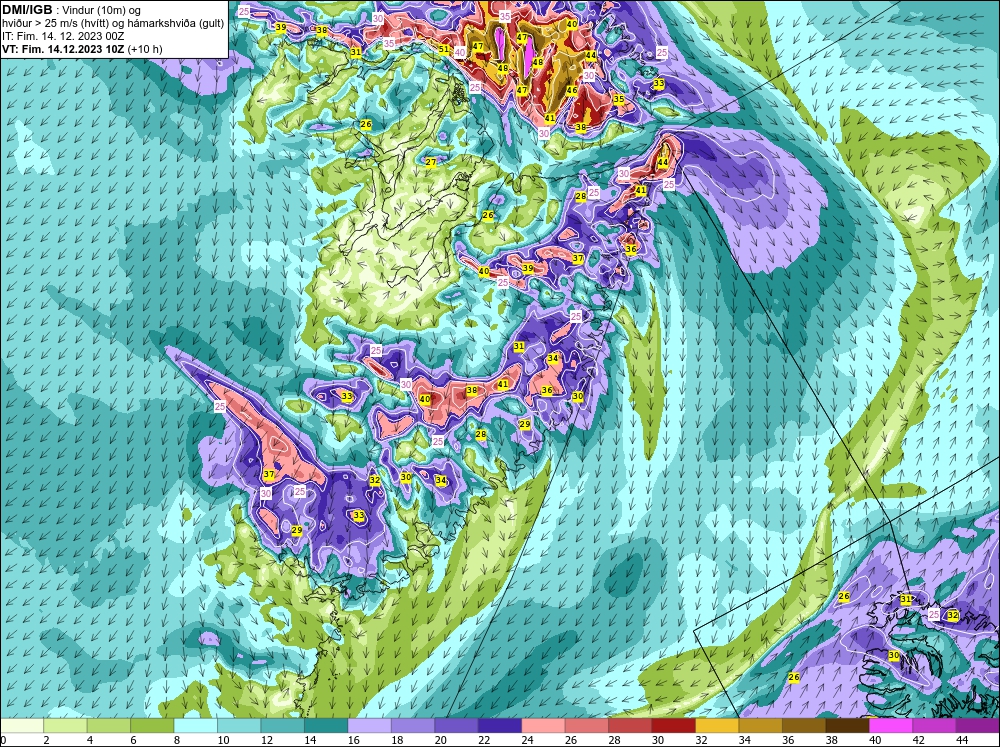Pick the 6–8 m/s olive green legend swatch

pyautogui.click(x=152, y=726)
